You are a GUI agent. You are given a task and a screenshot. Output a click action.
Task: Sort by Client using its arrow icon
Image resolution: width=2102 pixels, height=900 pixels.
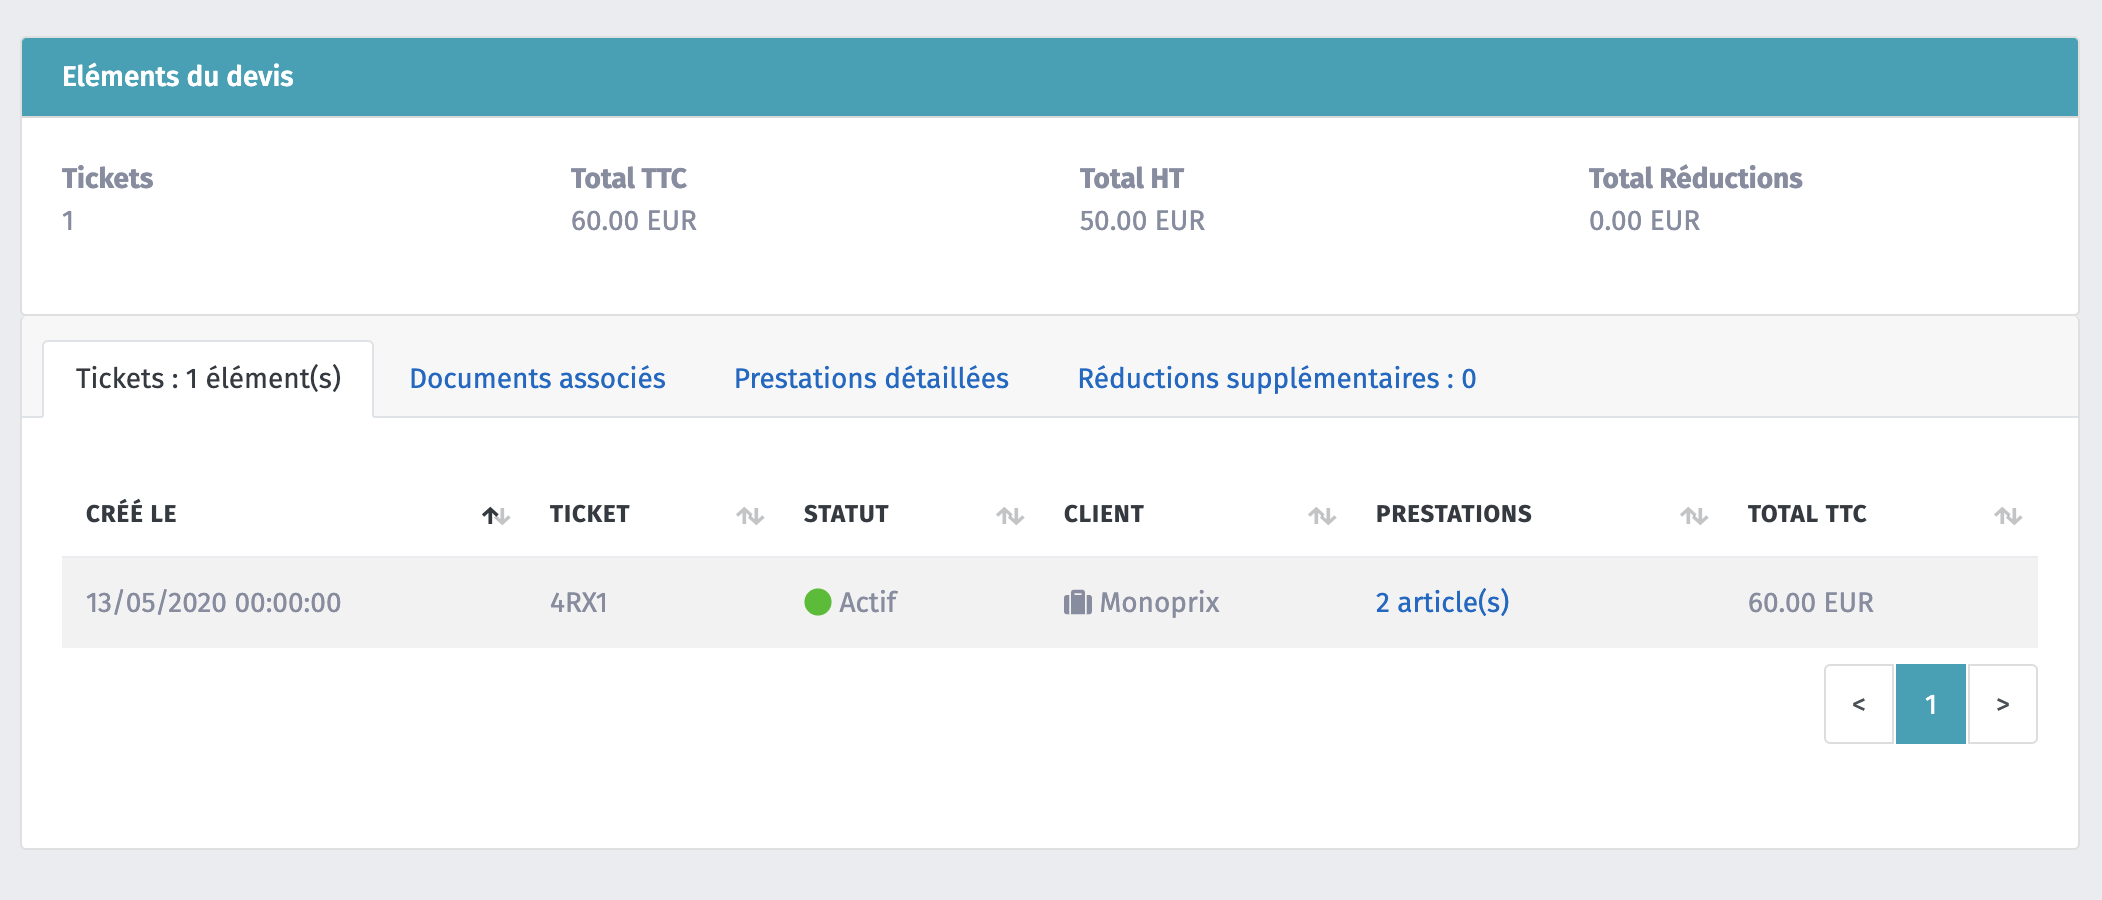coord(1322,516)
